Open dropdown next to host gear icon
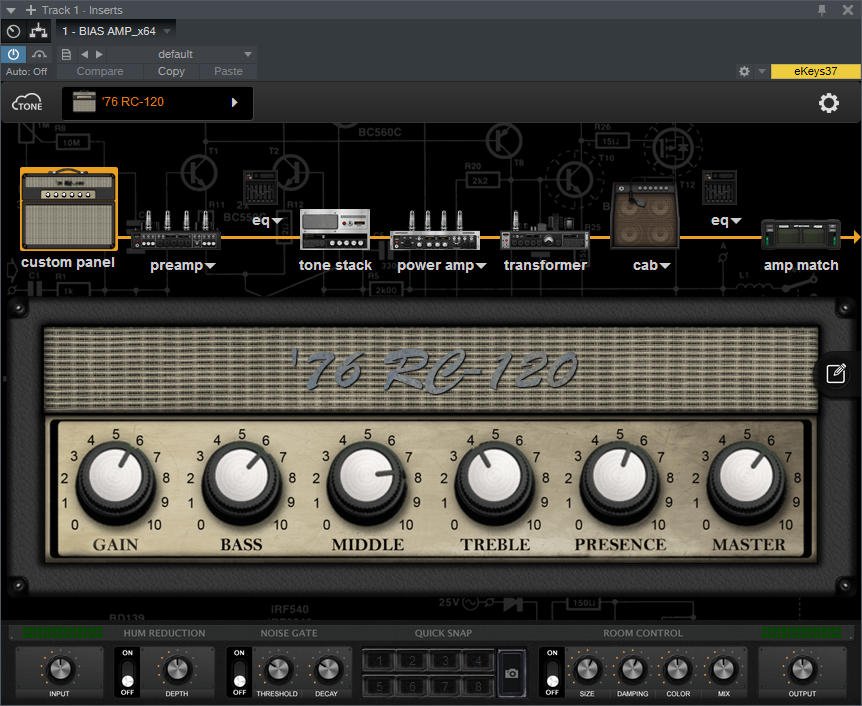This screenshot has height=706, width=862. pyautogui.click(x=761, y=71)
